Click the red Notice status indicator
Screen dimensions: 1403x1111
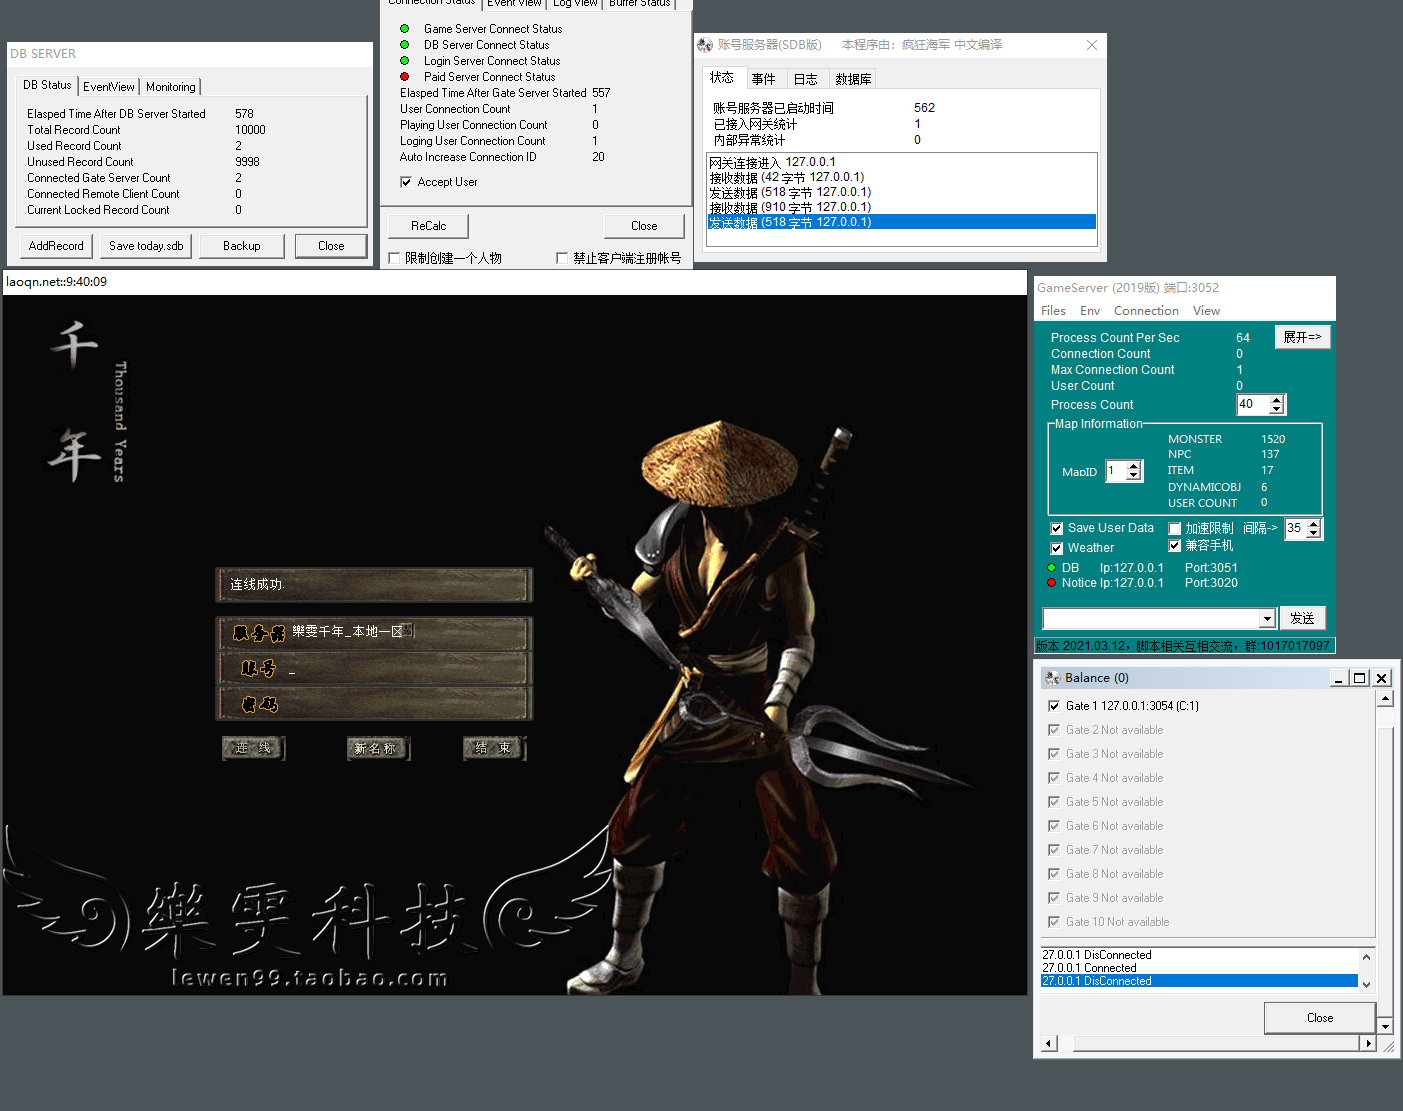tap(1052, 582)
